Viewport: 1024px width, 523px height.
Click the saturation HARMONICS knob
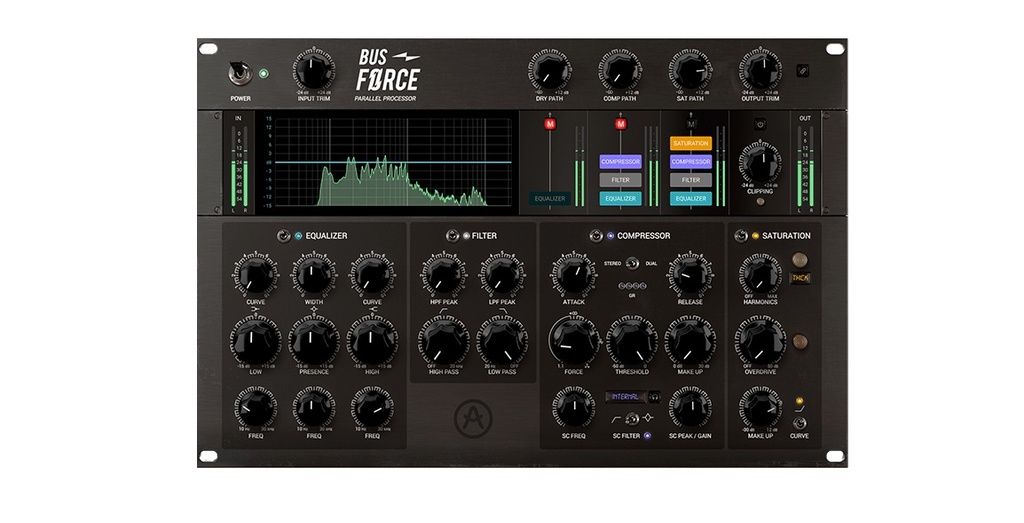point(760,275)
